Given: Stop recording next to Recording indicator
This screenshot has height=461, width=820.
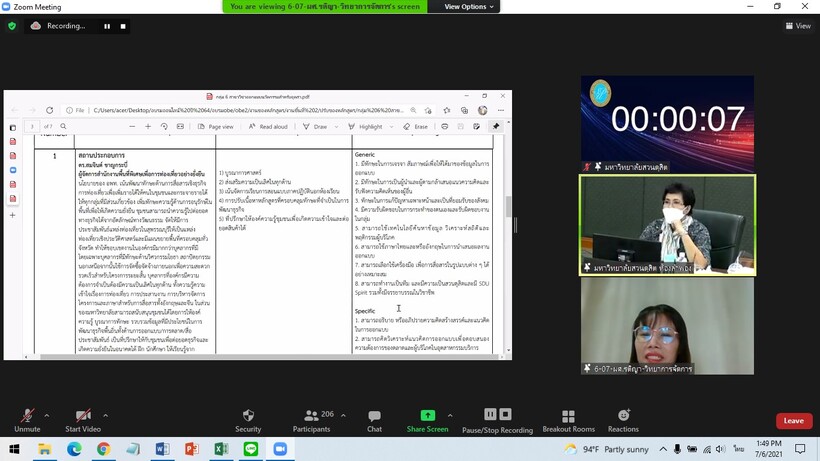Looking at the screenshot, I should point(123,26).
